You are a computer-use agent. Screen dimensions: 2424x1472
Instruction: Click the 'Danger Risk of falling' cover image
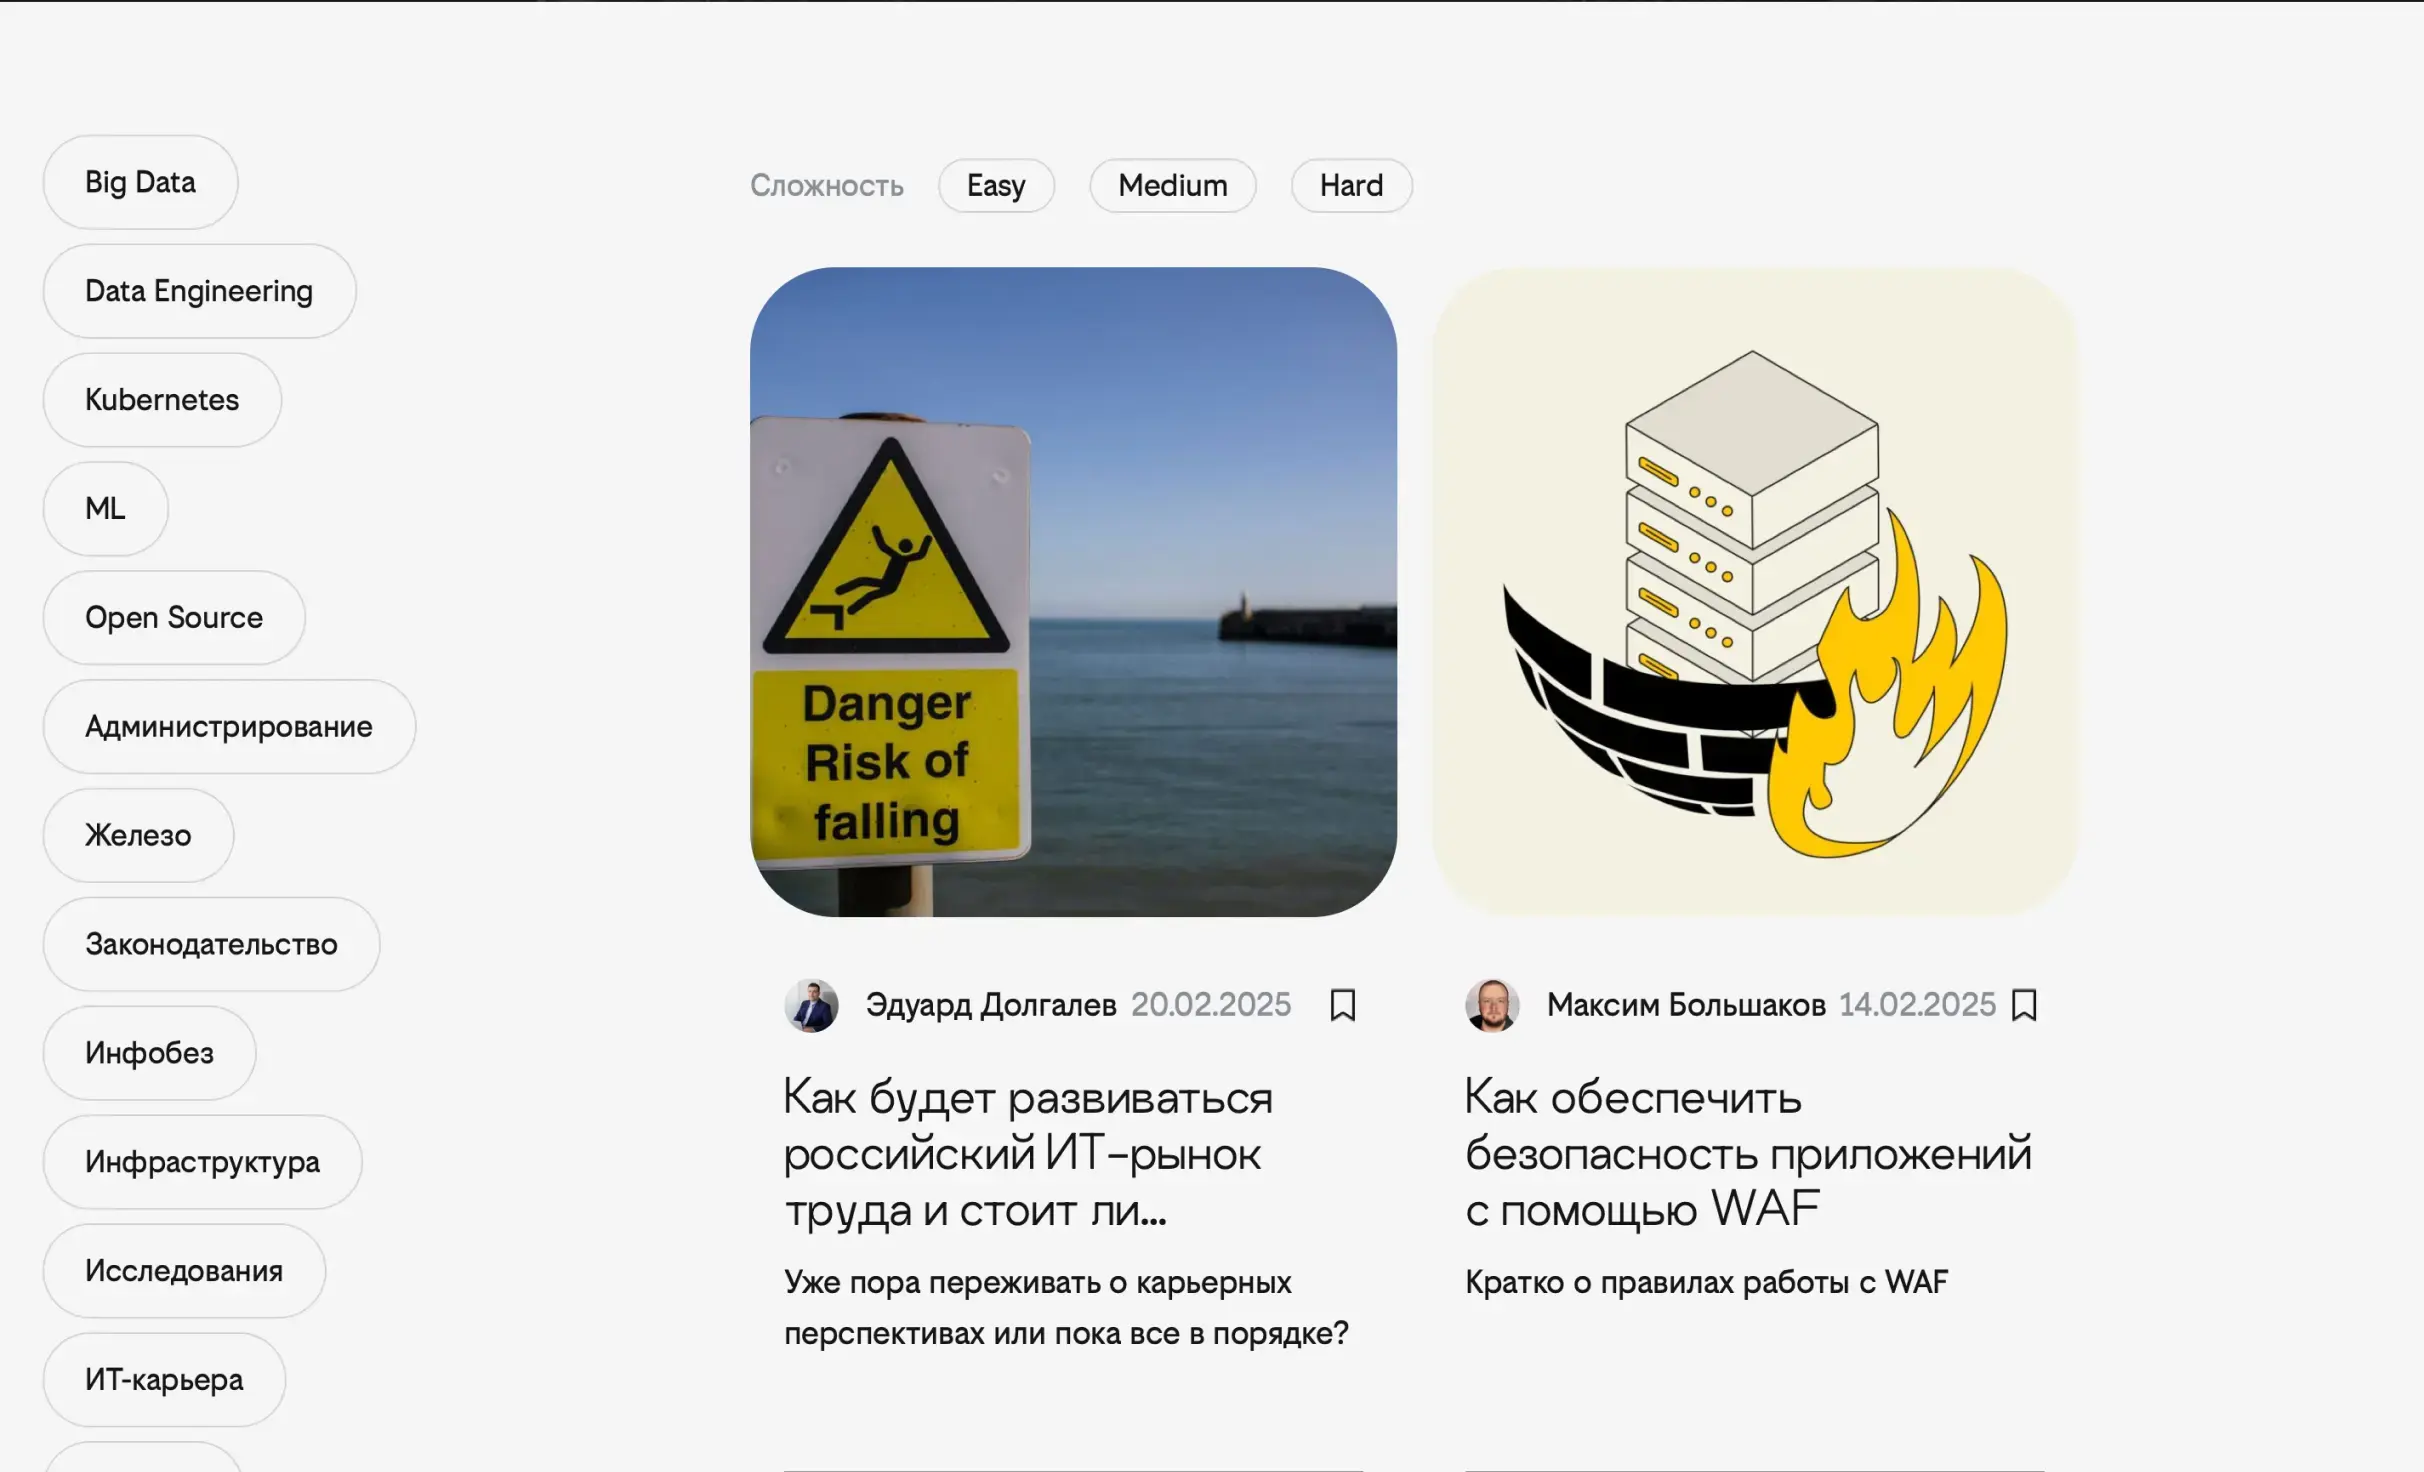tap(1076, 600)
